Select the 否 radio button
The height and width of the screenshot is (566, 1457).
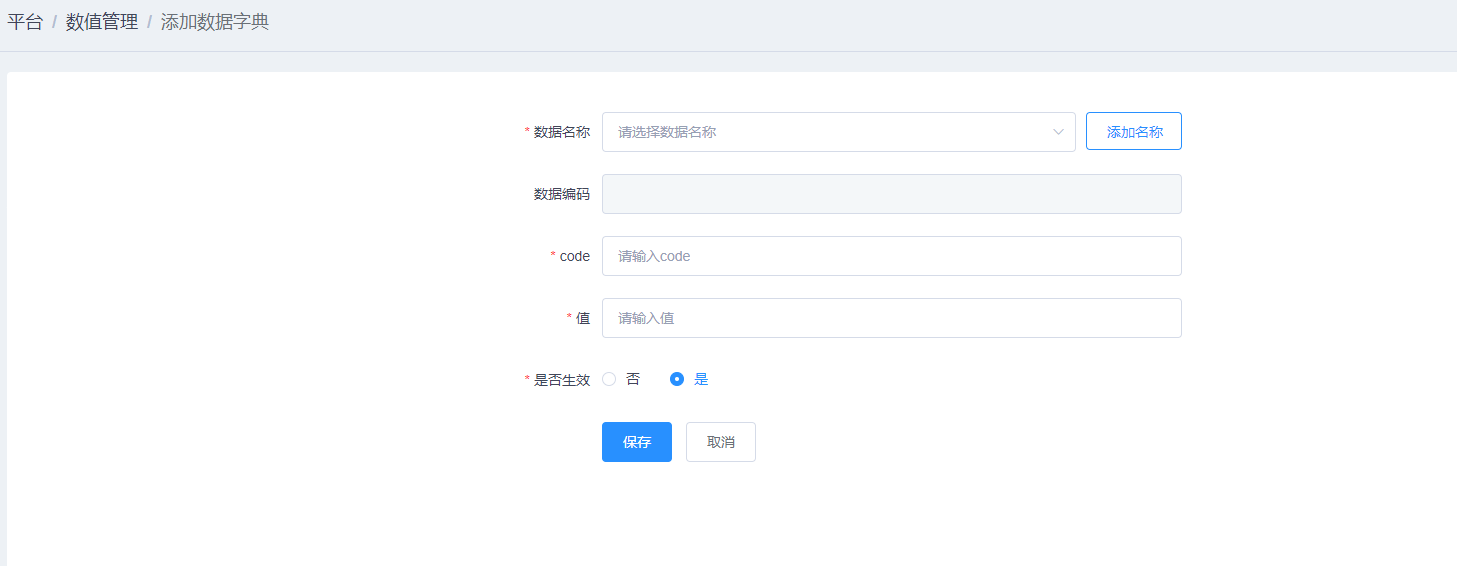pos(609,379)
